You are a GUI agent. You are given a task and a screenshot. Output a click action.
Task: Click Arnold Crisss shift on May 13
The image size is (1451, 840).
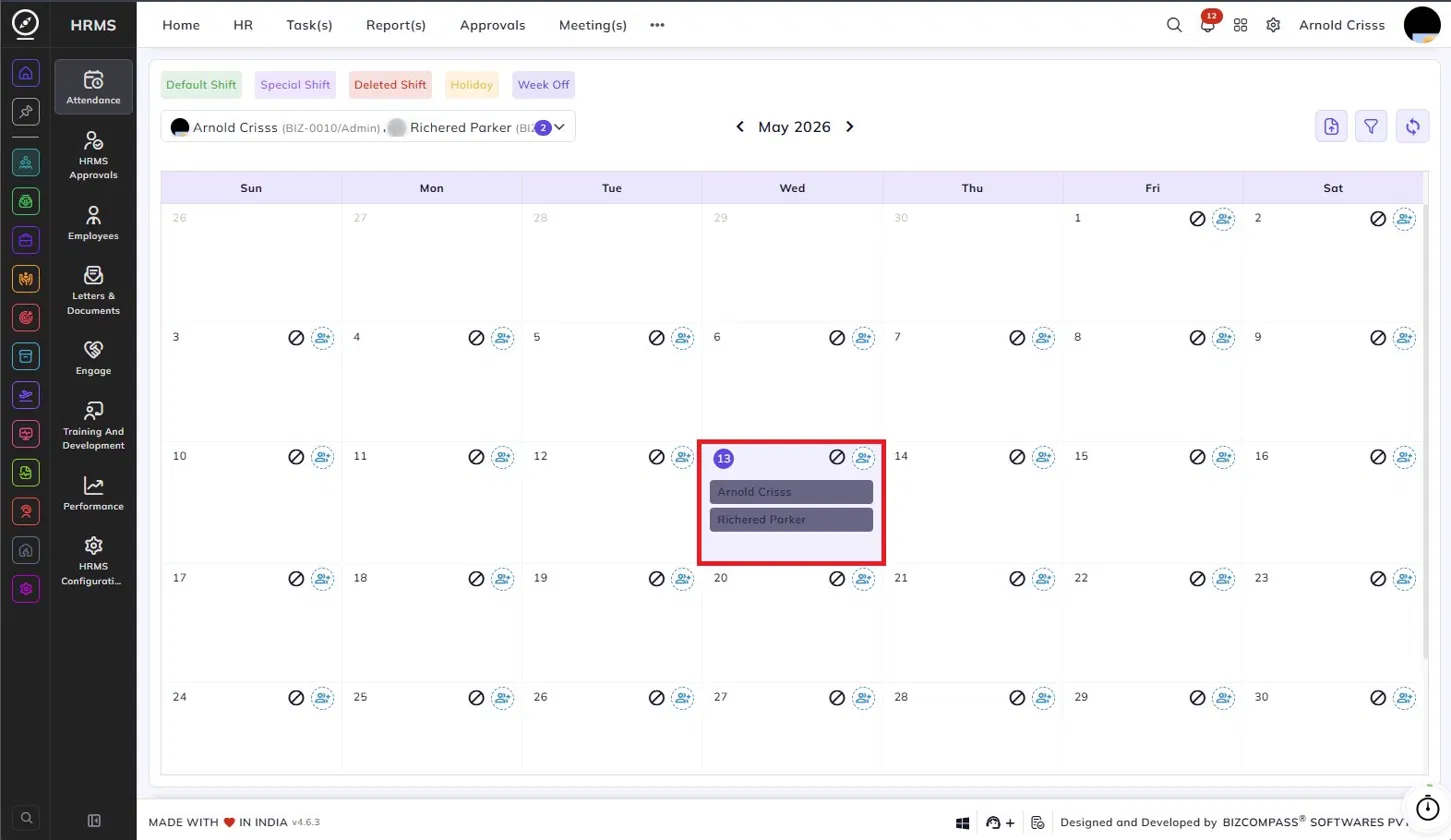pyautogui.click(x=791, y=492)
